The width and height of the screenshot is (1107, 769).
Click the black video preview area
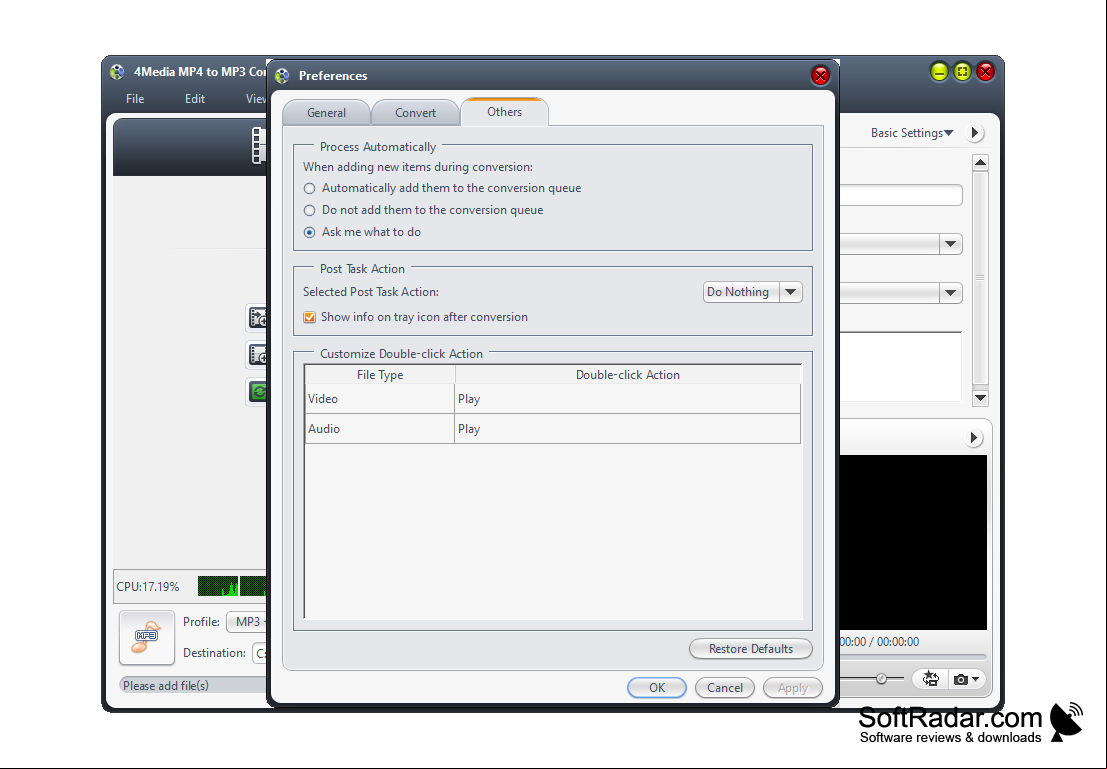point(913,542)
